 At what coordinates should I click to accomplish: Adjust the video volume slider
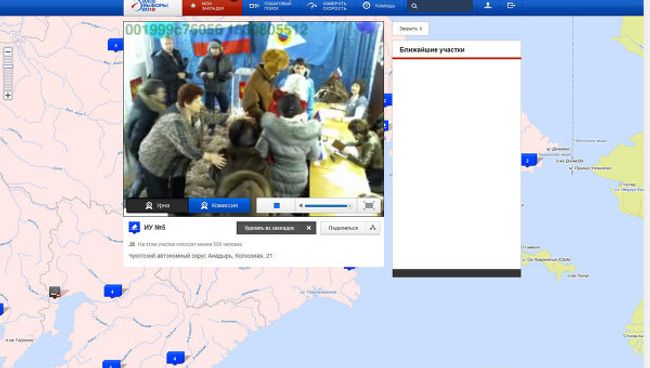pyautogui.click(x=326, y=206)
